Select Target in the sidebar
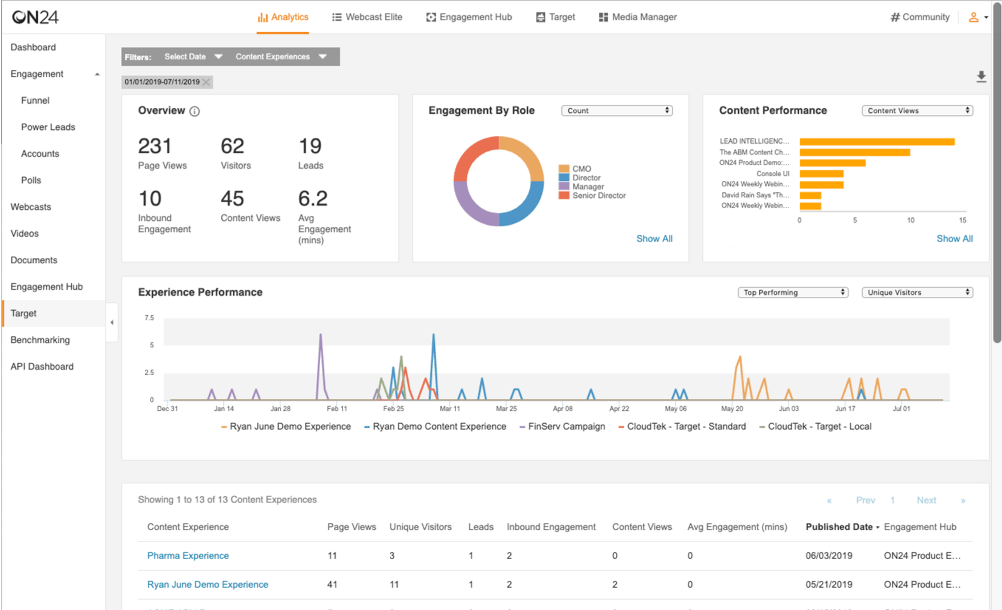1002x610 pixels. [x=54, y=314]
